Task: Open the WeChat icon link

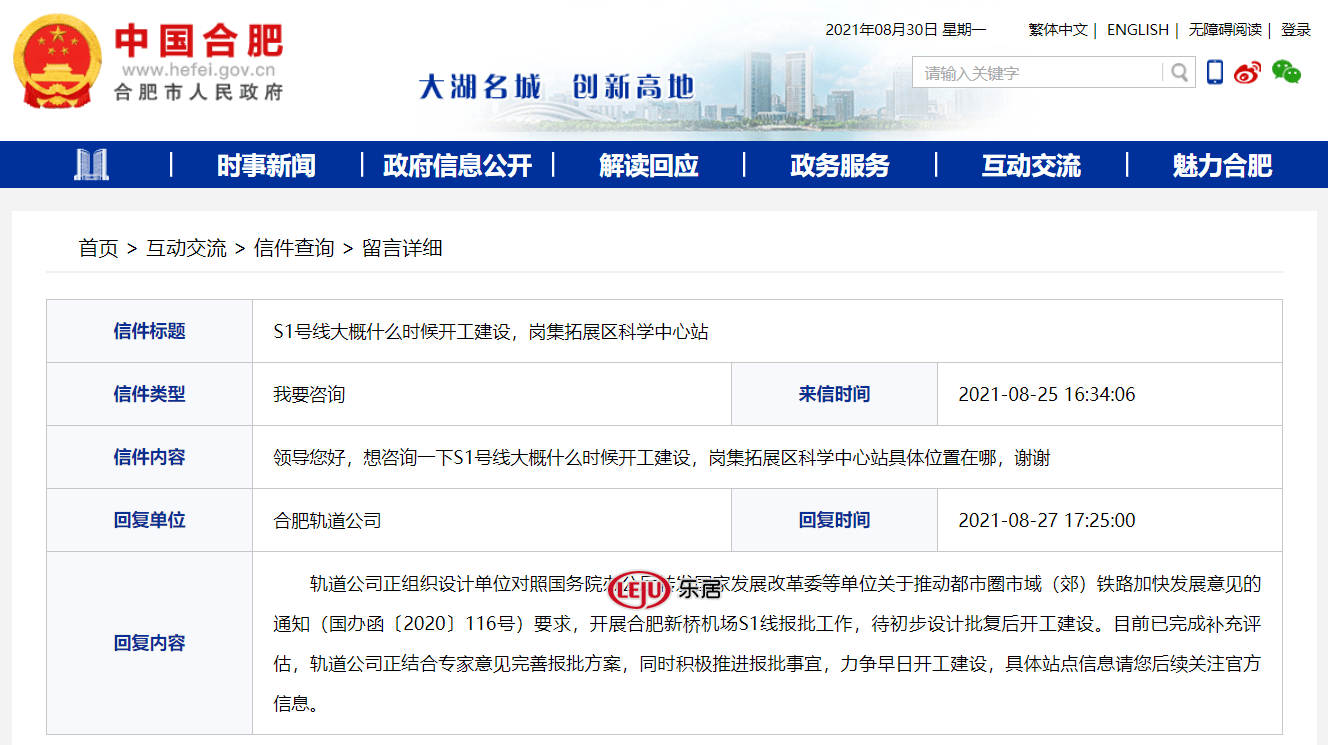Action: click(x=1286, y=72)
